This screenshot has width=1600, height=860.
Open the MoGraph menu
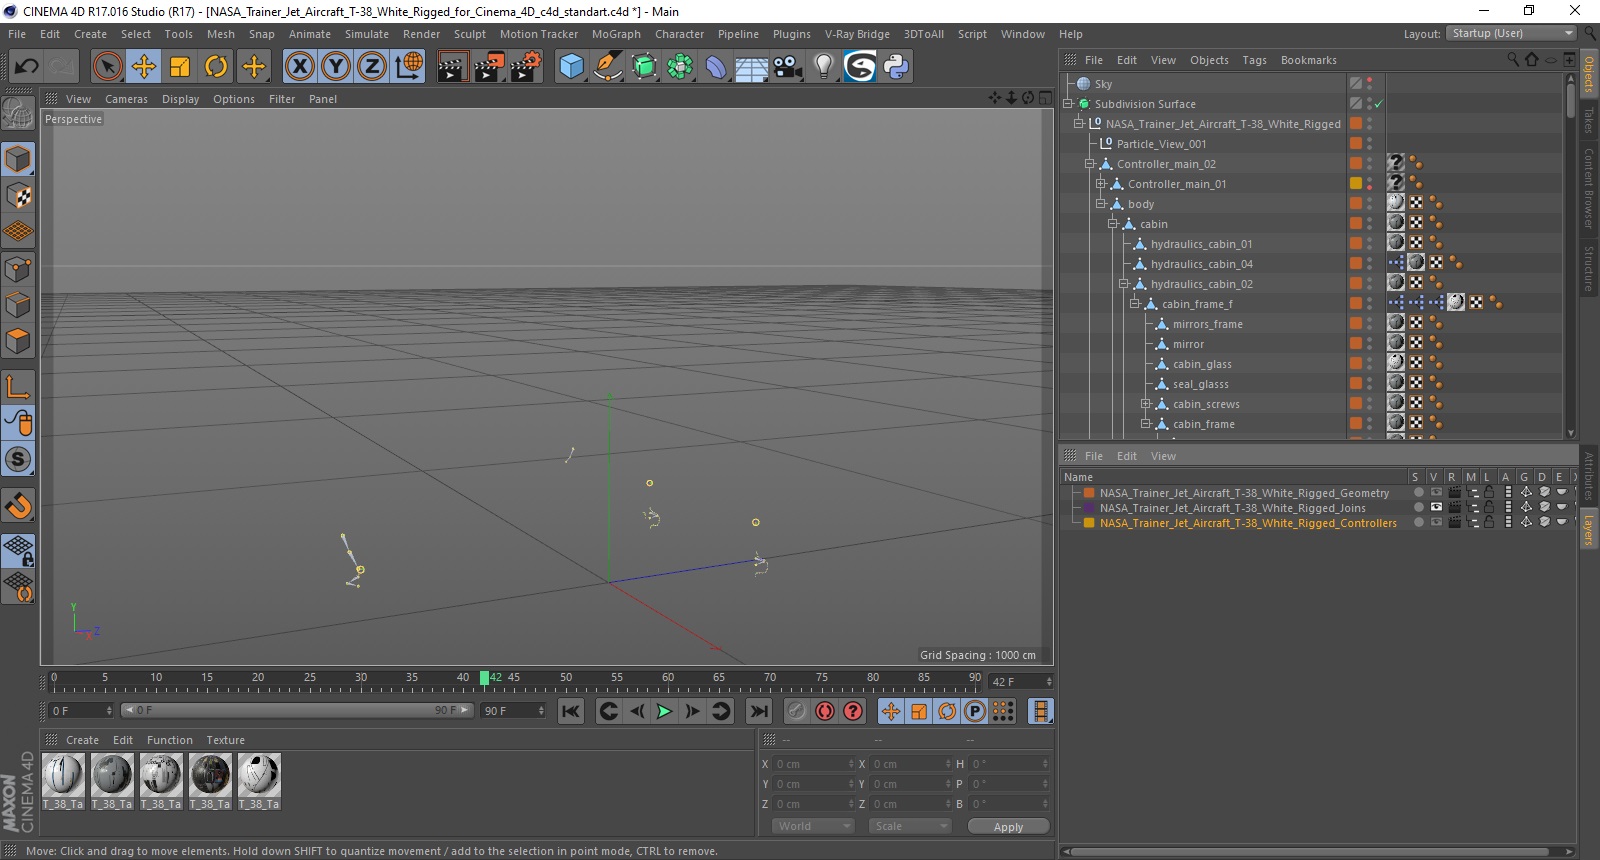(616, 34)
